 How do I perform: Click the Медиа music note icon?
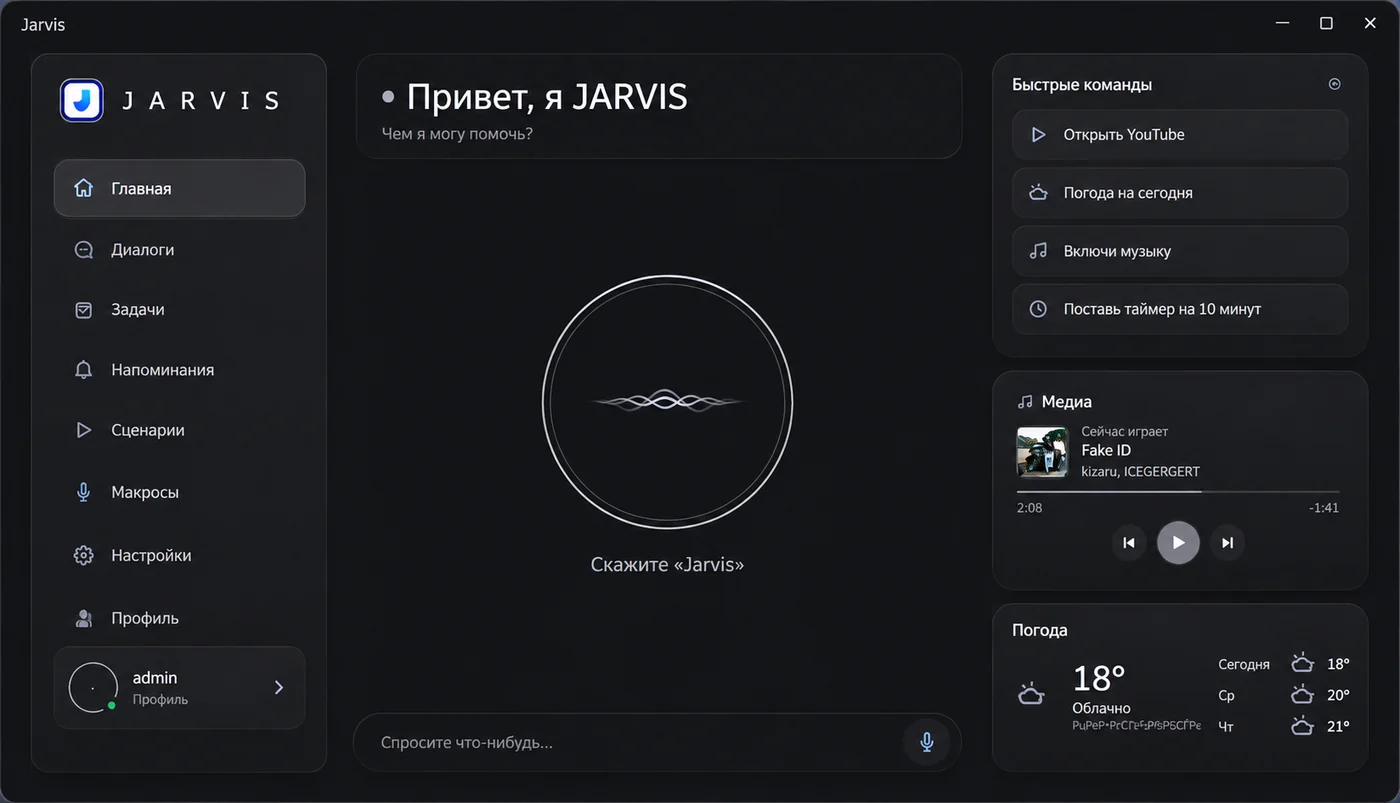(x=1024, y=402)
